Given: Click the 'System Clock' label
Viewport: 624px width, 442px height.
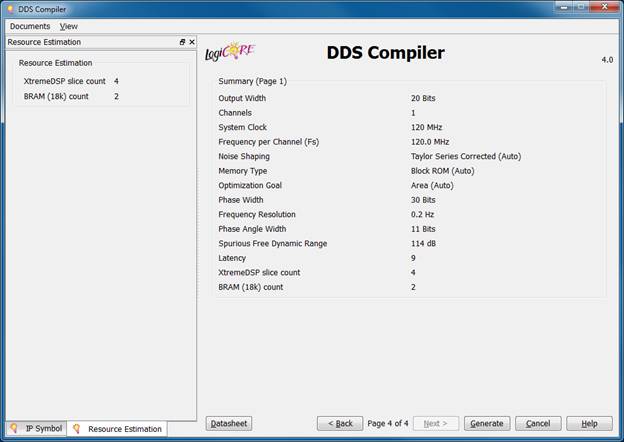Looking at the screenshot, I should 242,127.
